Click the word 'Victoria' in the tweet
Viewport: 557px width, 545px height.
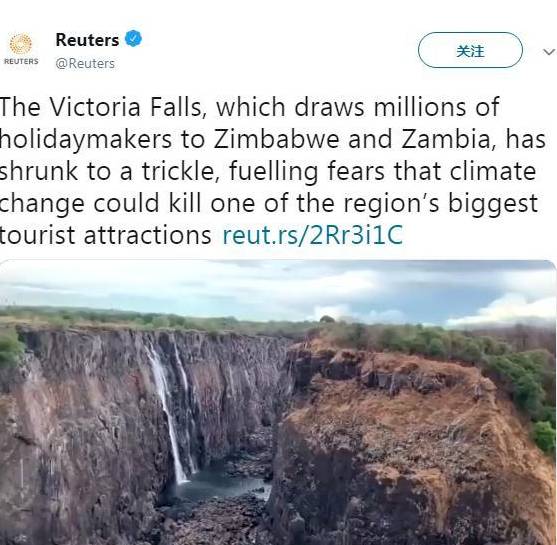[x=95, y=107]
